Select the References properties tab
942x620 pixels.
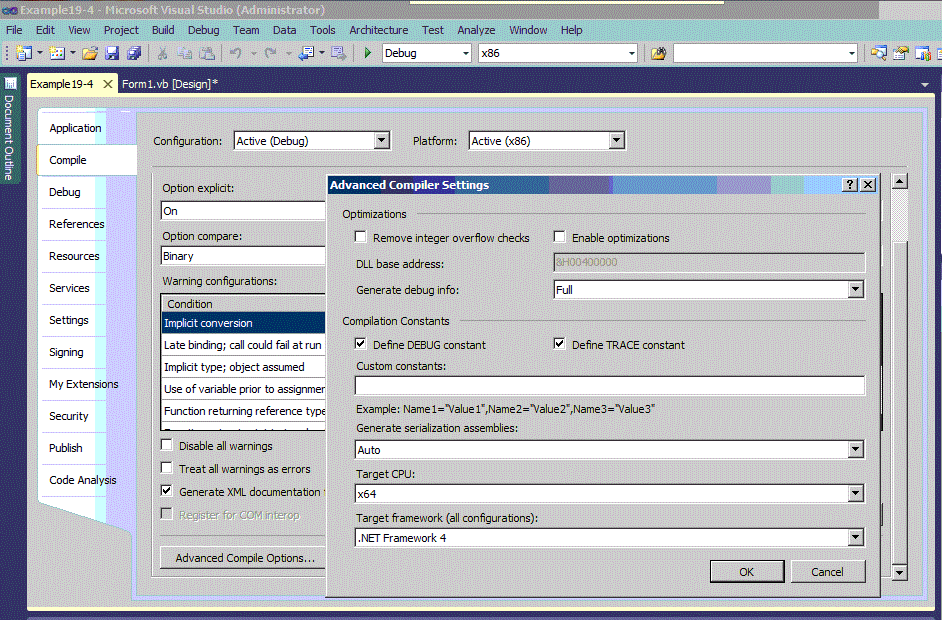coord(76,224)
